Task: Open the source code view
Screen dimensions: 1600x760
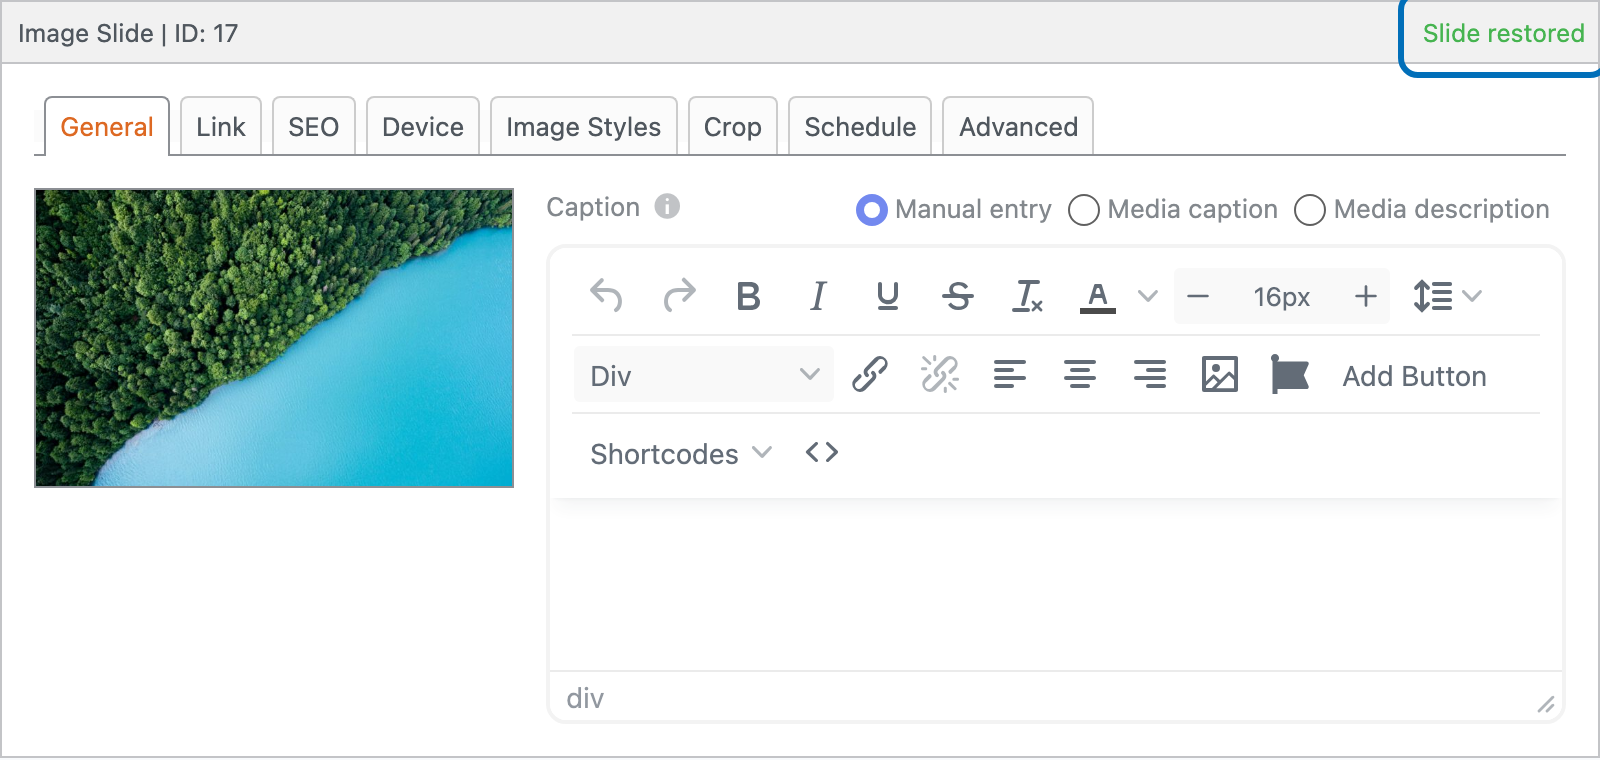Action: (822, 453)
